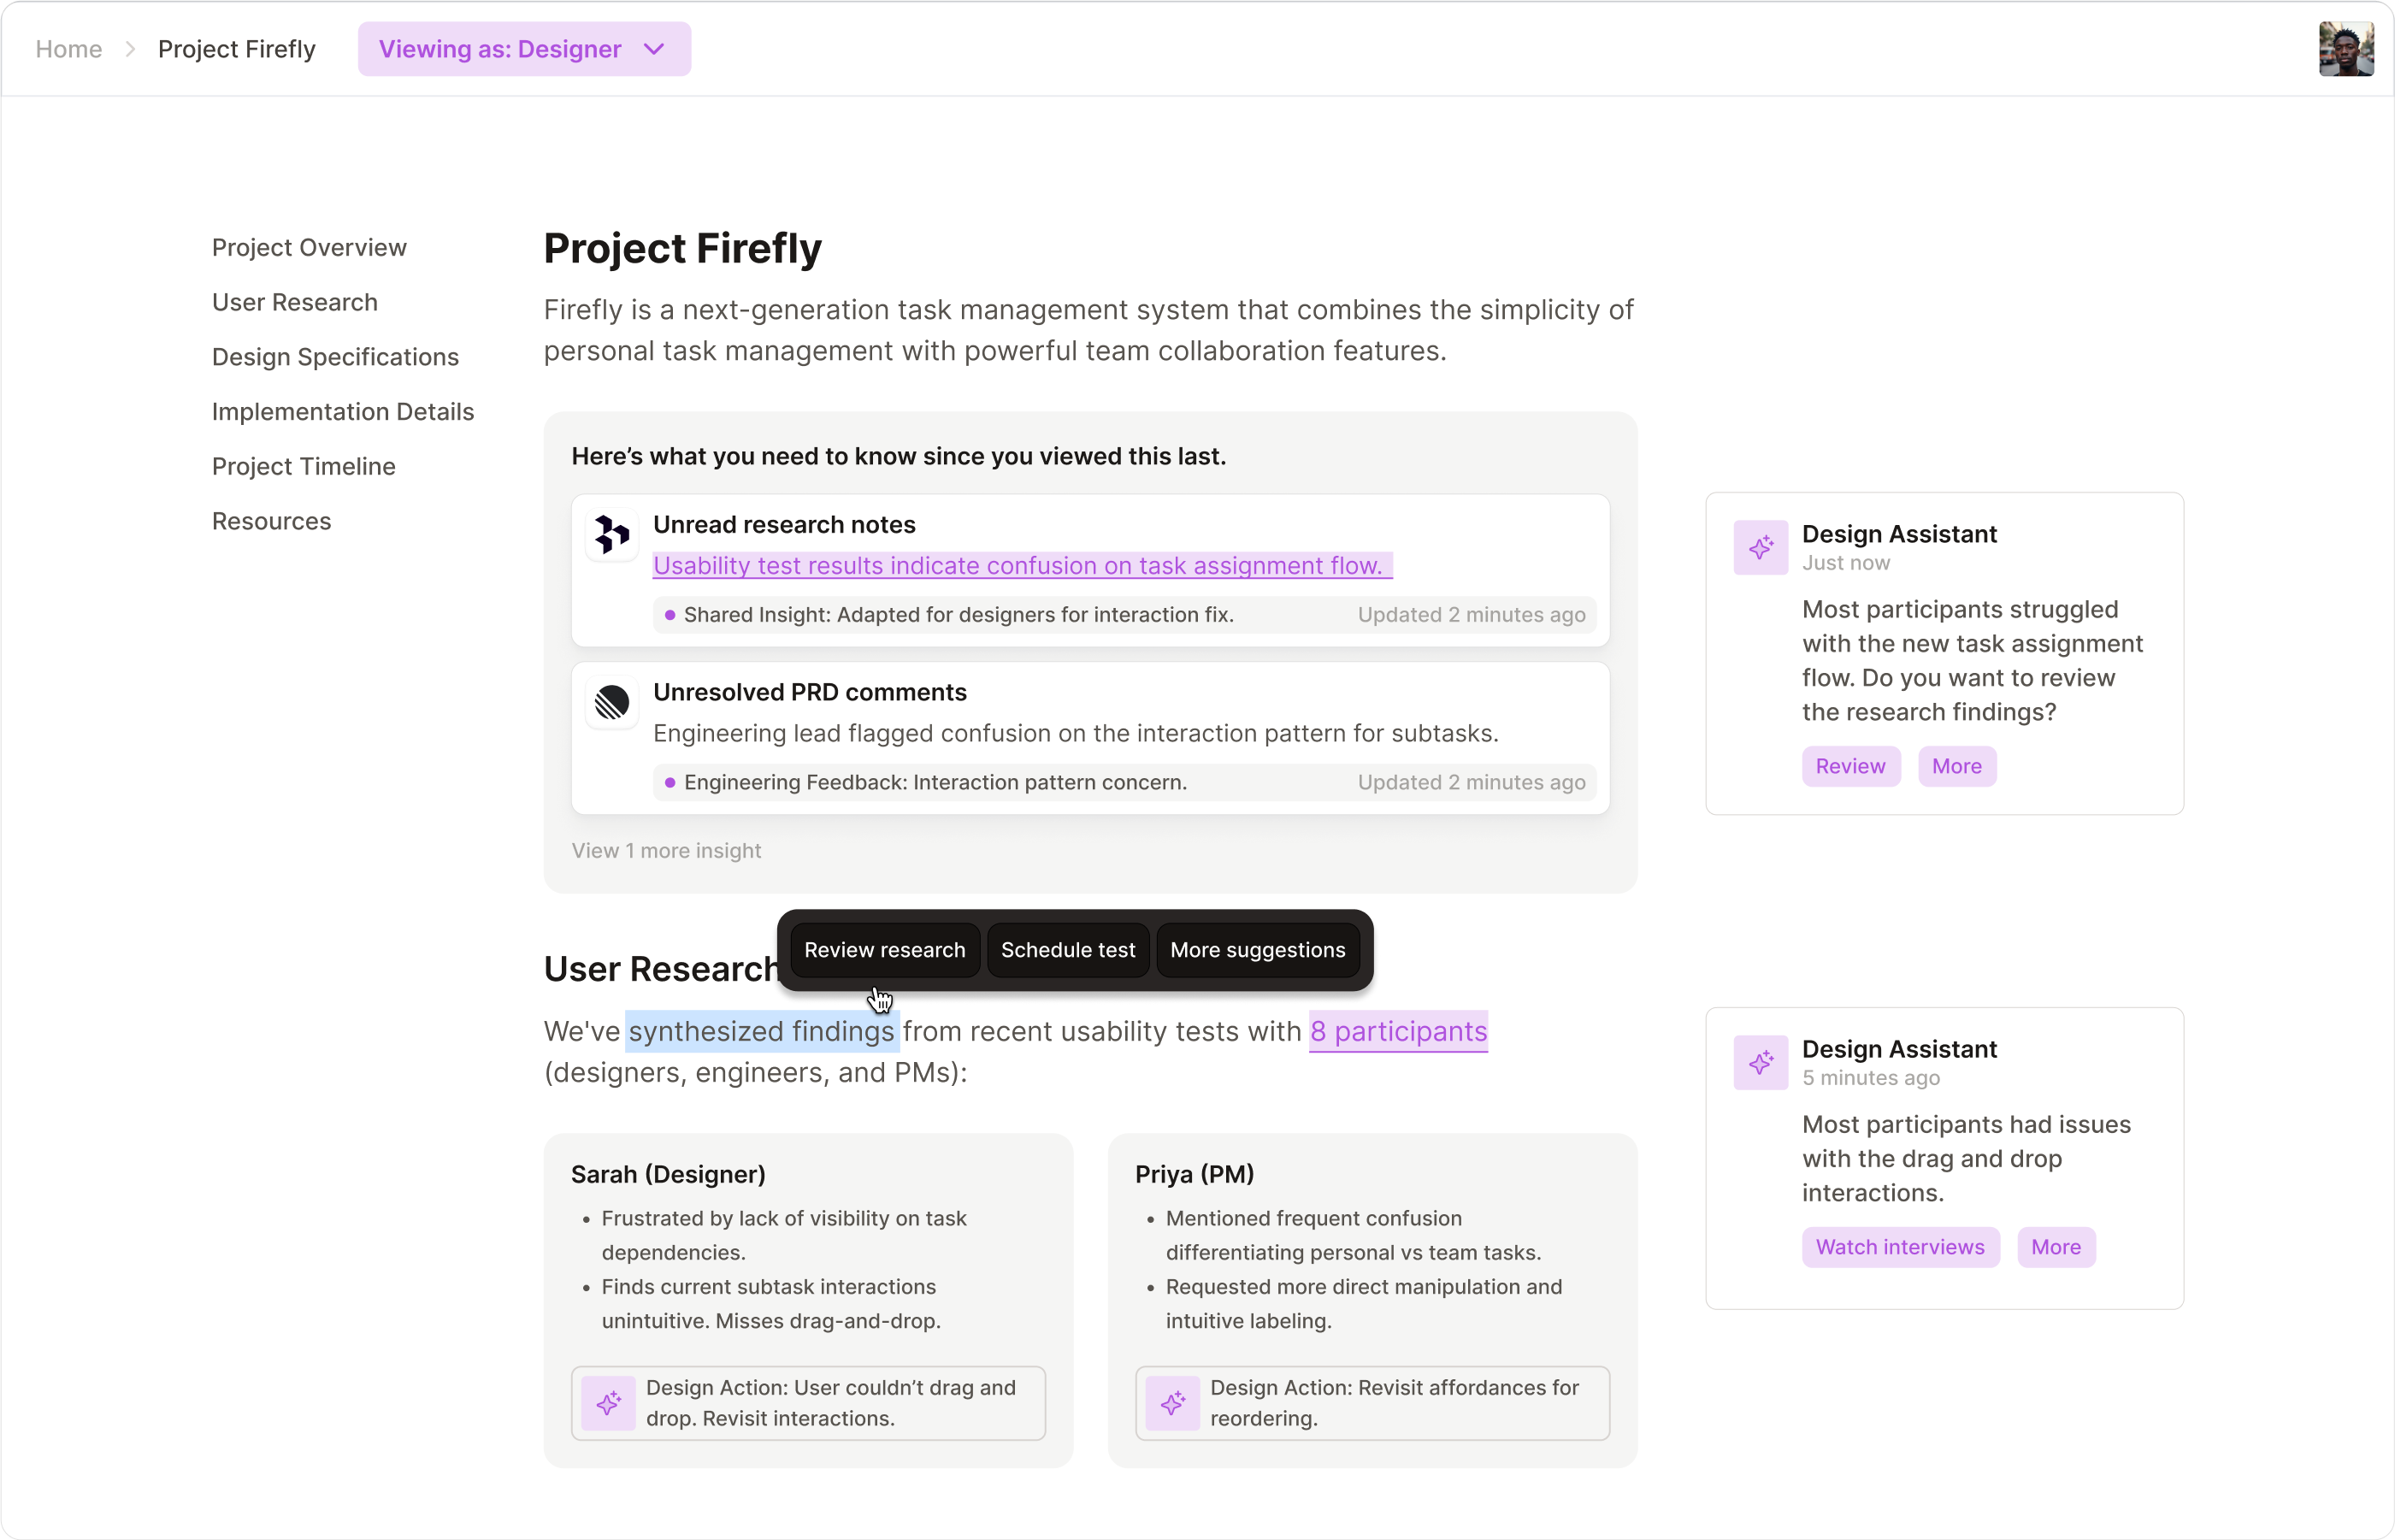Expand View 1 more insight
The height and width of the screenshot is (1540, 2395).
click(x=666, y=850)
